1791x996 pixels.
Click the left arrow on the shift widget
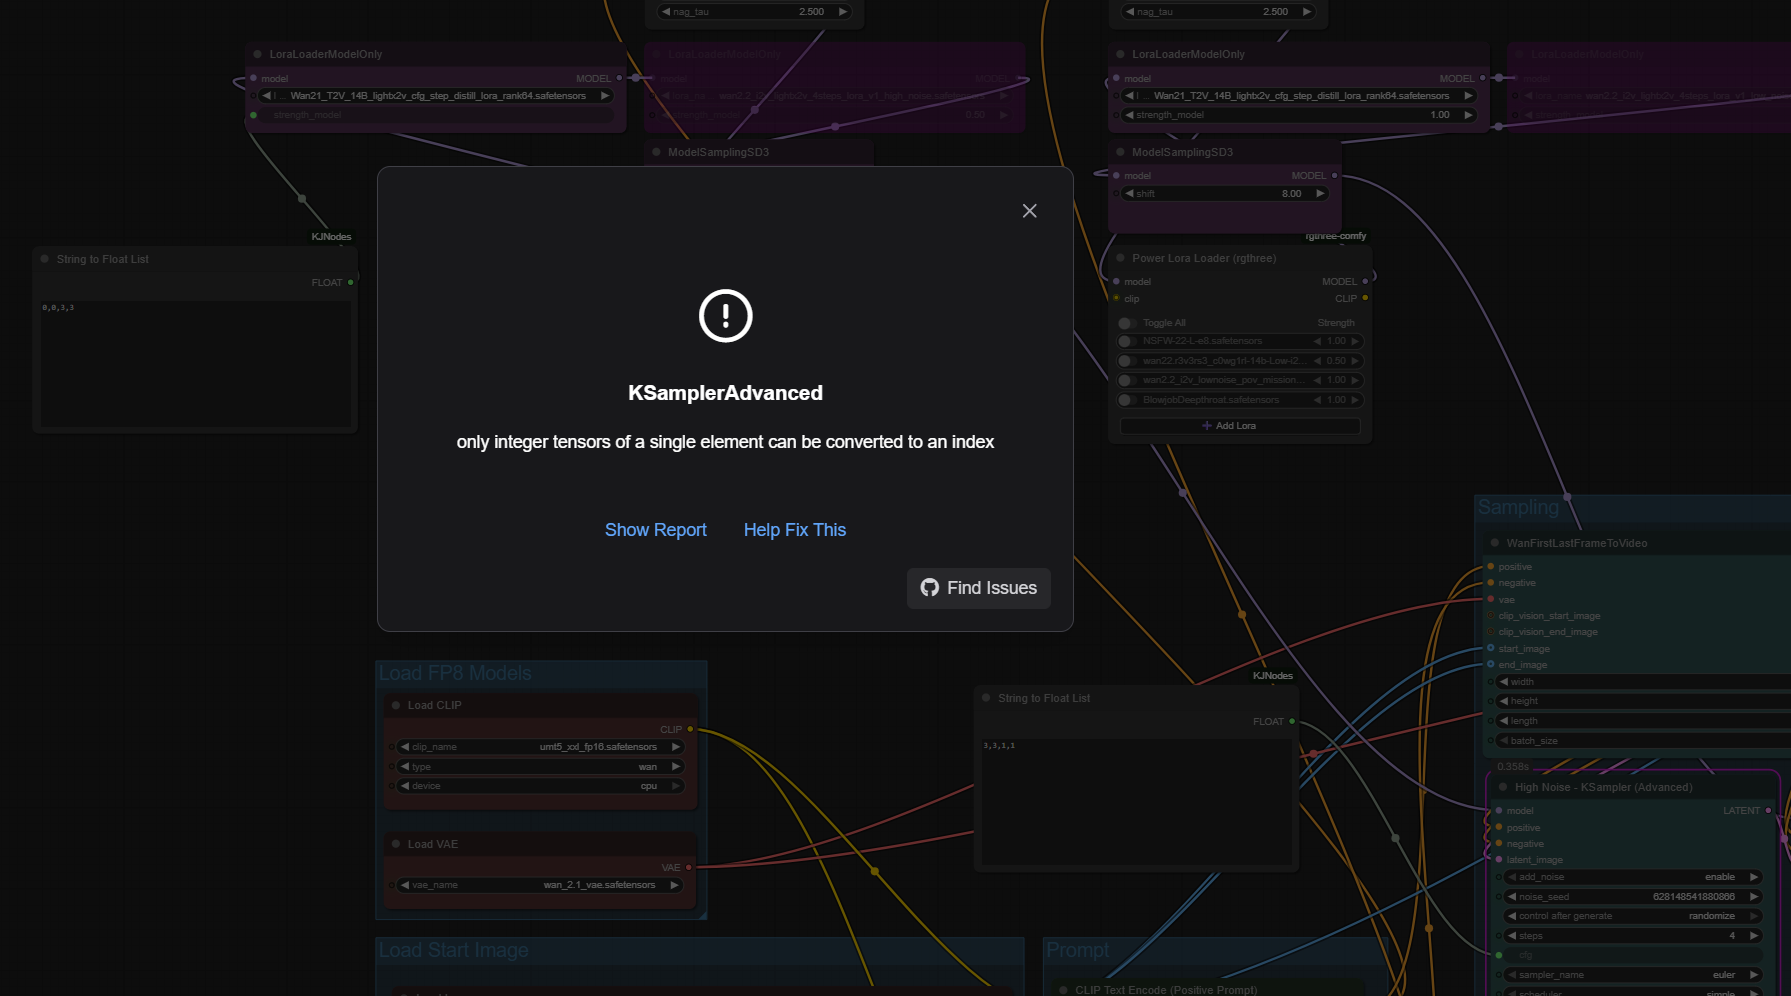point(1129,194)
